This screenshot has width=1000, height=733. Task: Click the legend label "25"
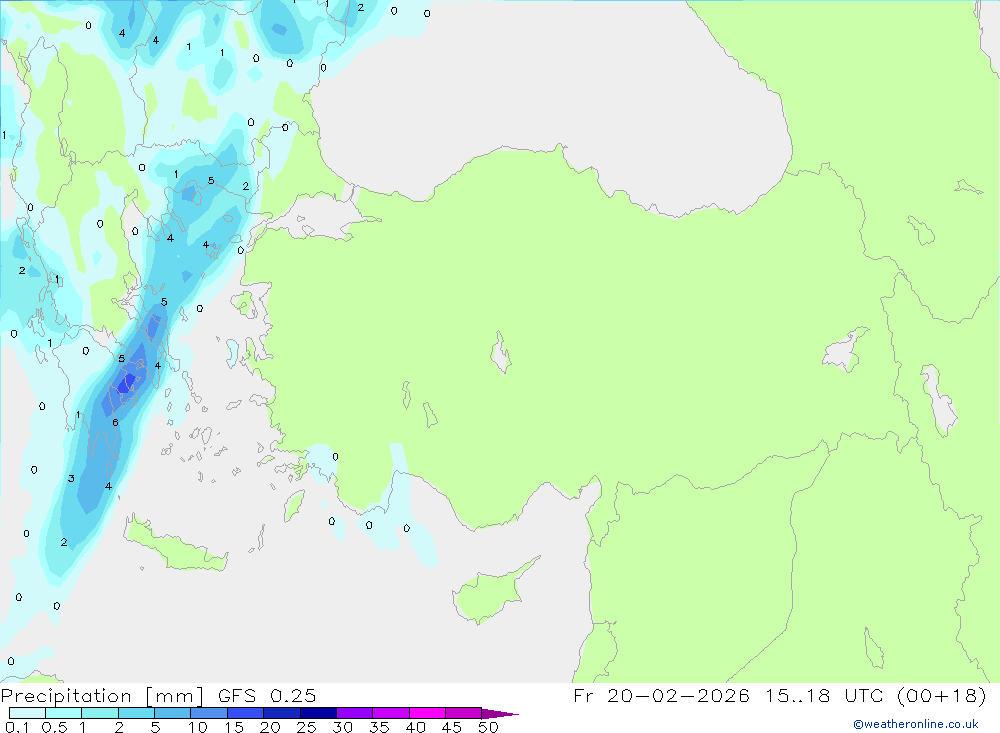click(307, 727)
